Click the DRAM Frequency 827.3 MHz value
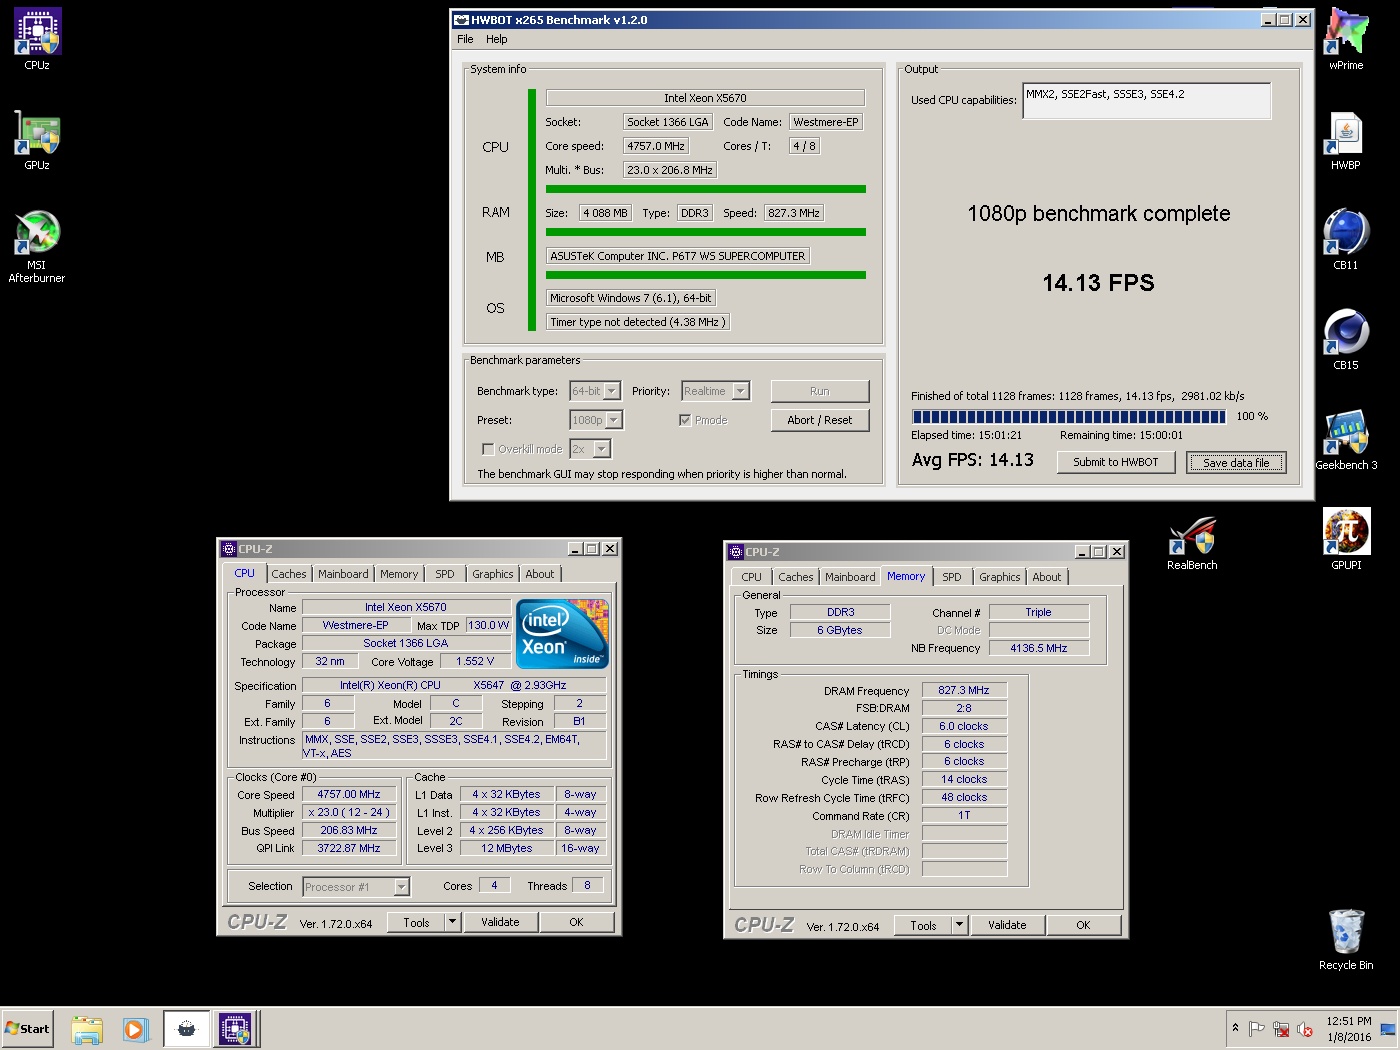This screenshot has width=1400, height=1050. (963, 690)
